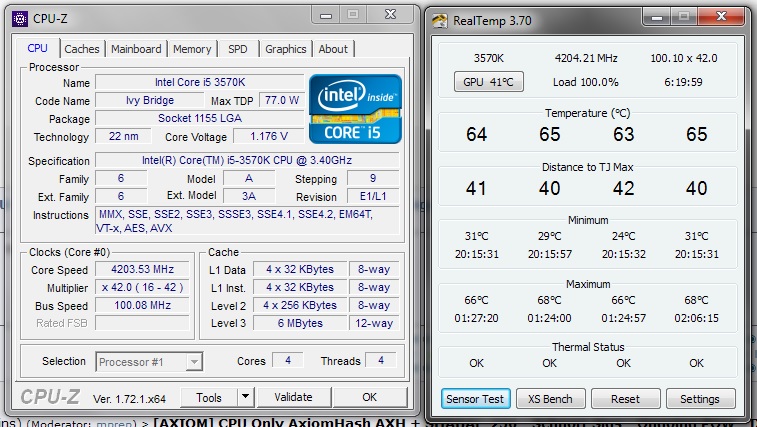The image size is (757, 427).
Task: Click 'Load 100.0%' in RealTemp
Action: 586,82
